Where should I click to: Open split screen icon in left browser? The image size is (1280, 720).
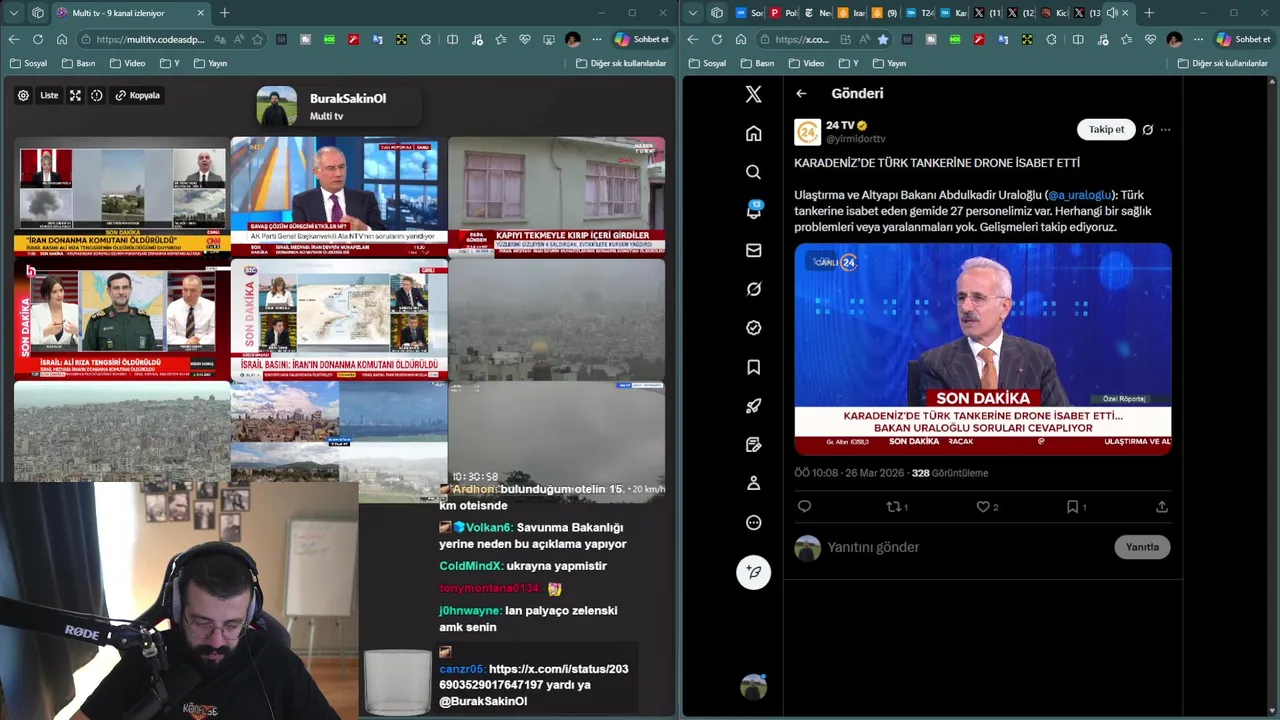tap(452, 39)
